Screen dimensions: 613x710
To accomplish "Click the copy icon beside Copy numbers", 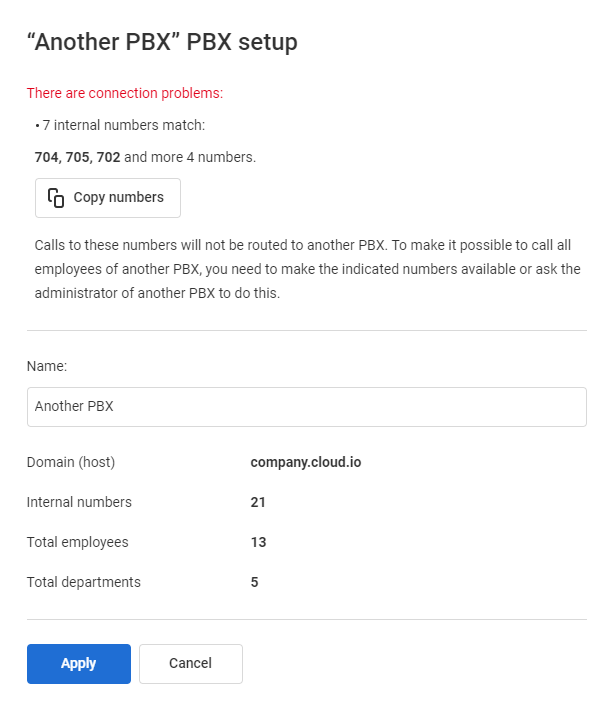I will tap(56, 198).
